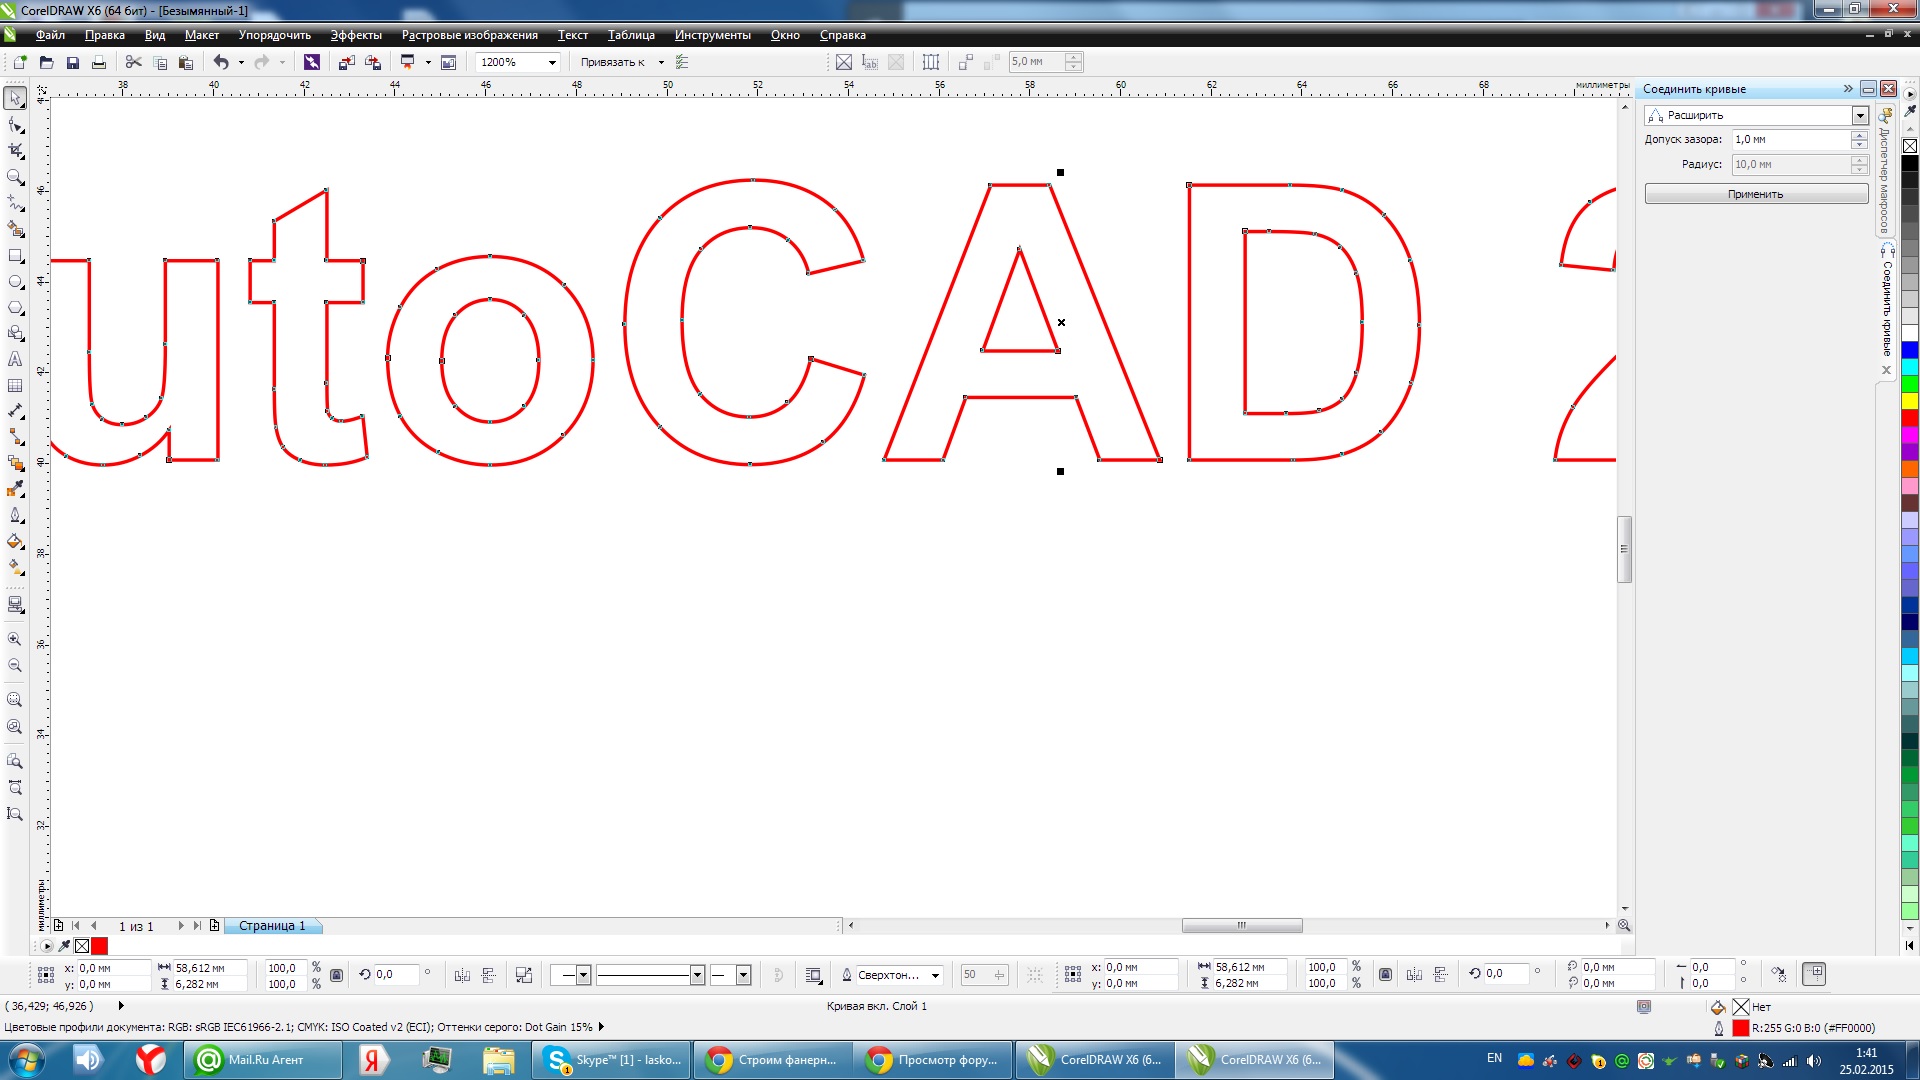This screenshot has height=1080, width=1920.
Task: Click the Cut scissors icon
Action: point(133,62)
